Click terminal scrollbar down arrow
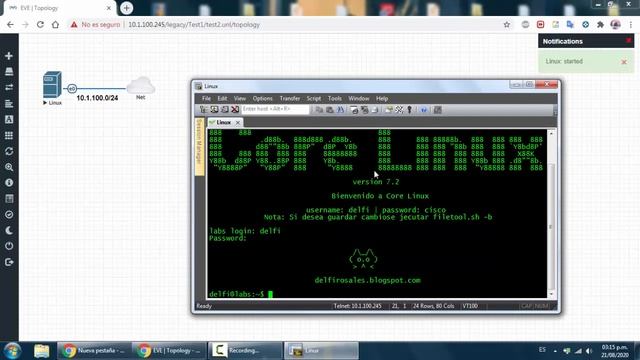 coord(551,294)
